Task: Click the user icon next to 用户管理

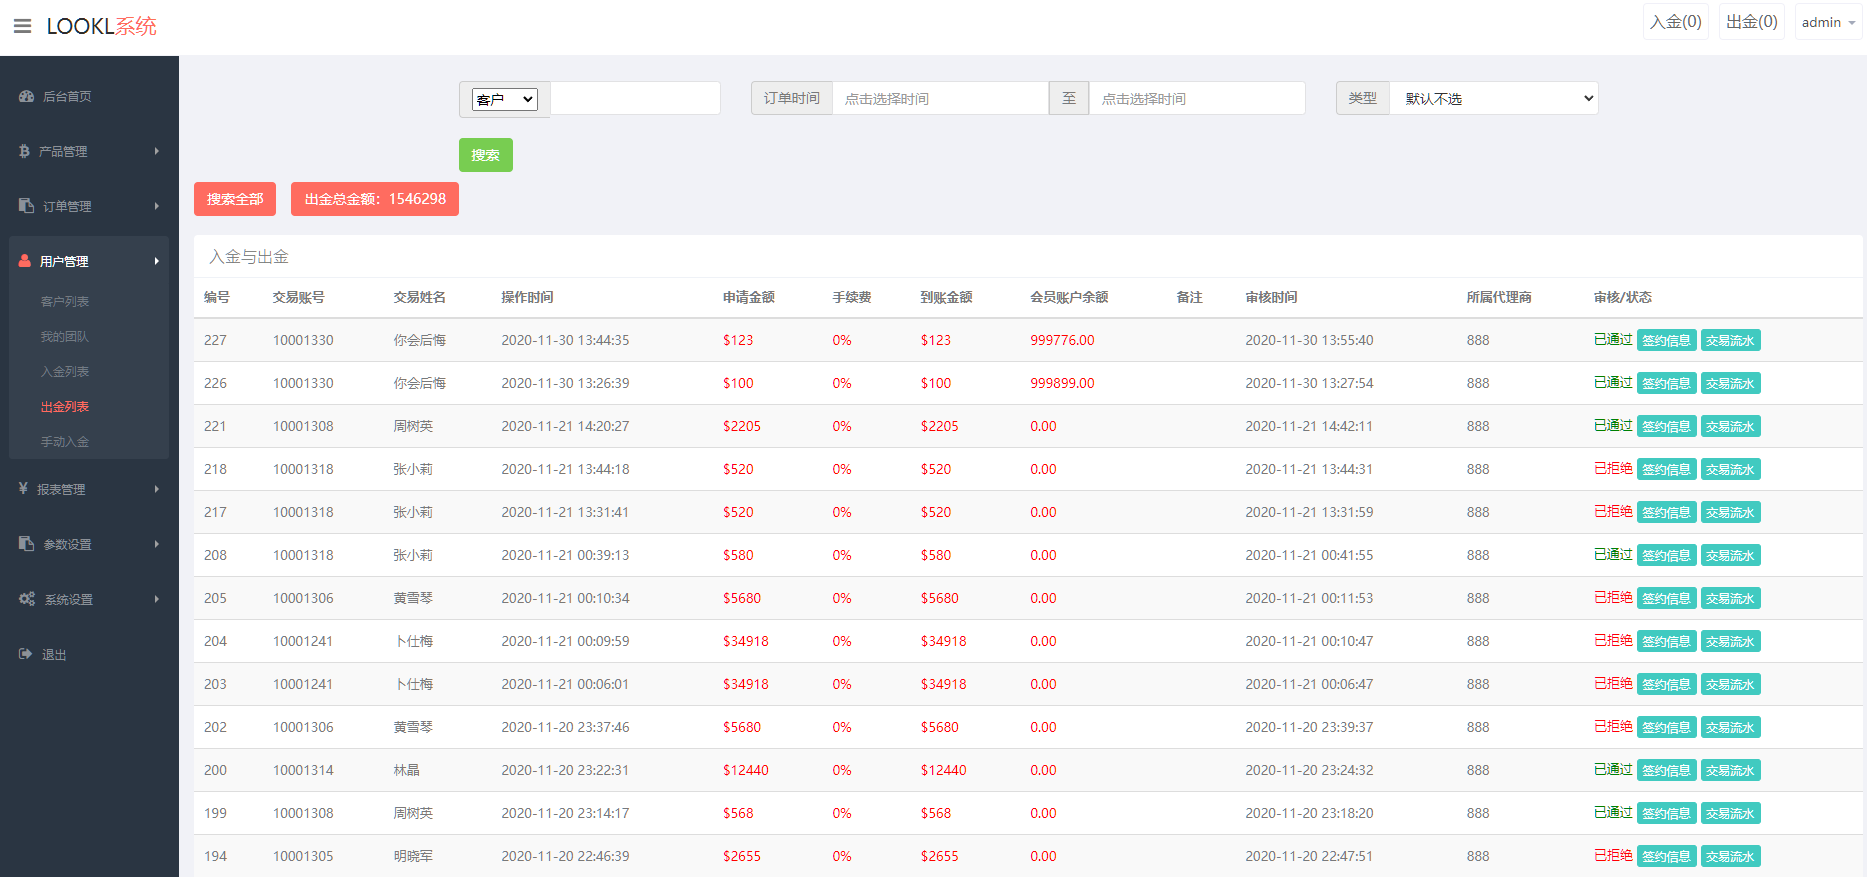Action: point(25,261)
